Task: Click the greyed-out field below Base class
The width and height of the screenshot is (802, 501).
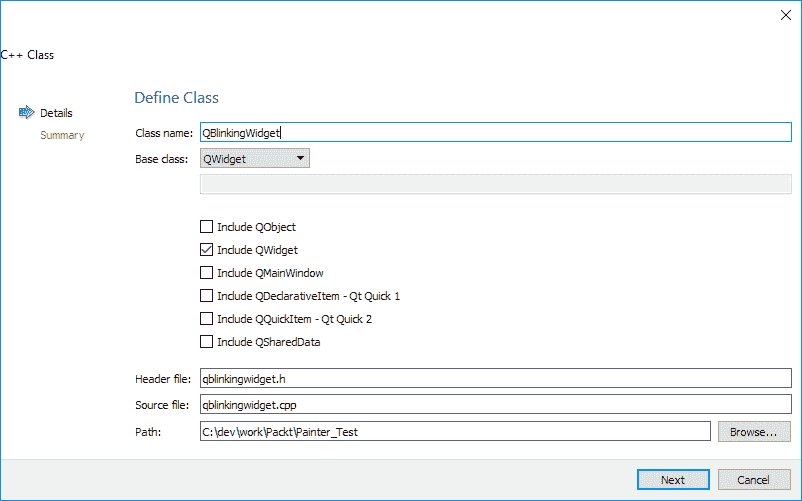Action: click(x=495, y=183)
